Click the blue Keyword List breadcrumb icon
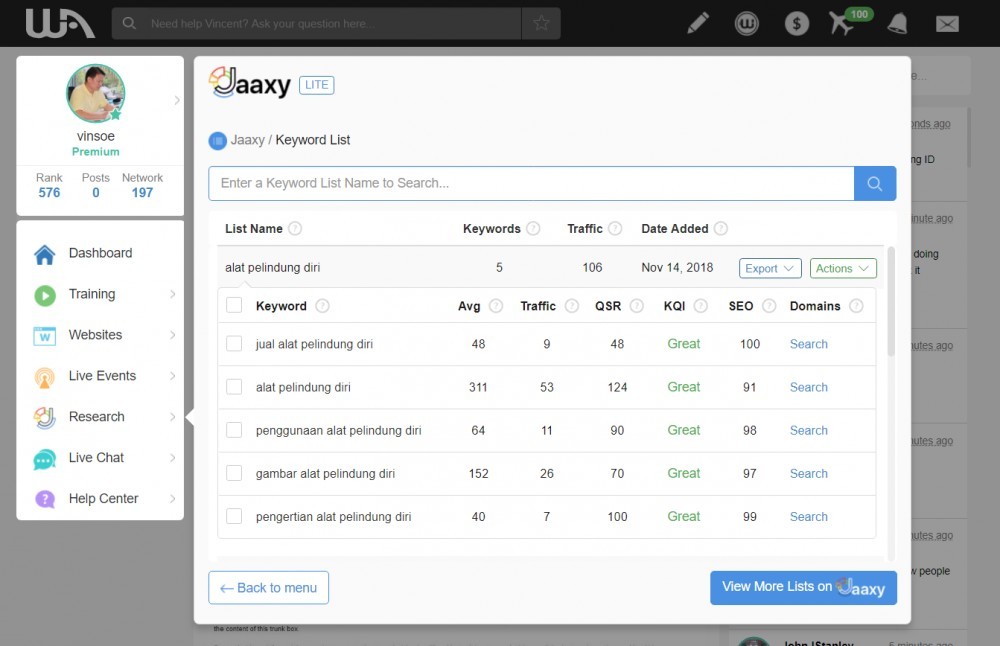The image size is (1000, 646). pyautogui.click(x=217, y=140)
